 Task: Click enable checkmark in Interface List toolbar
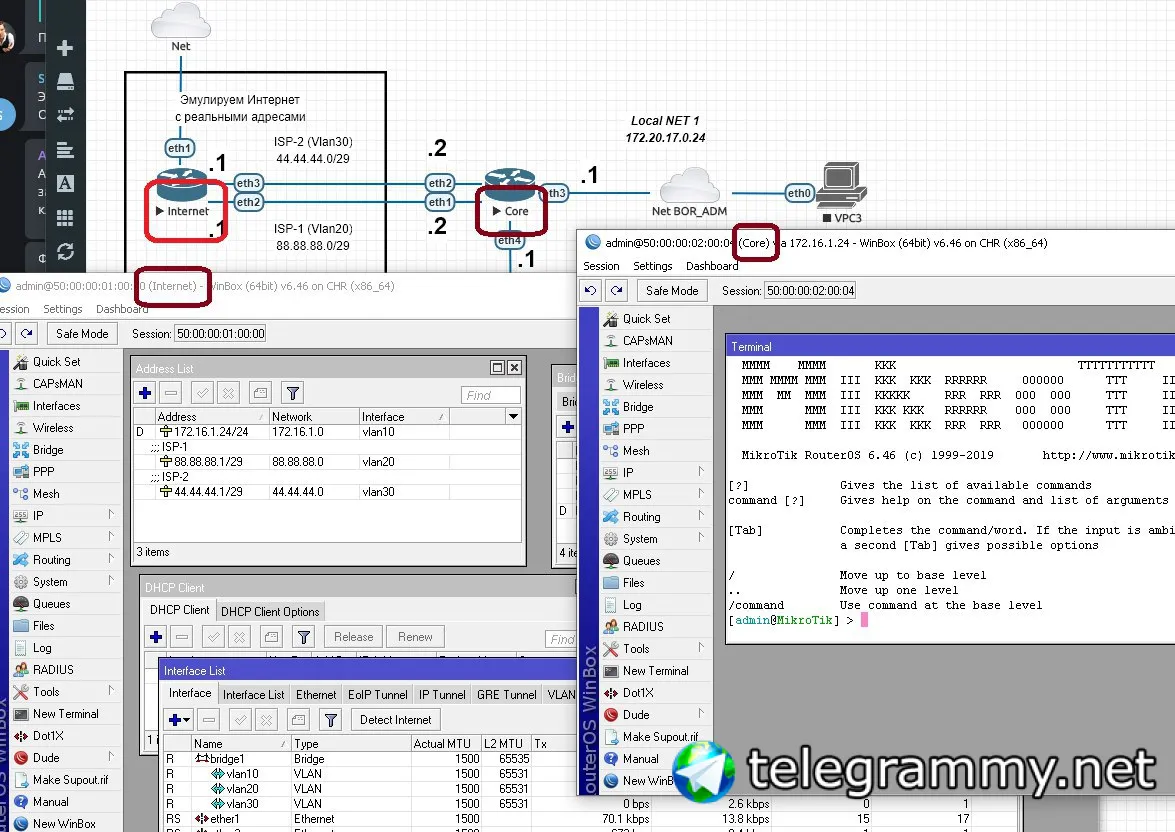click(241, 720)
